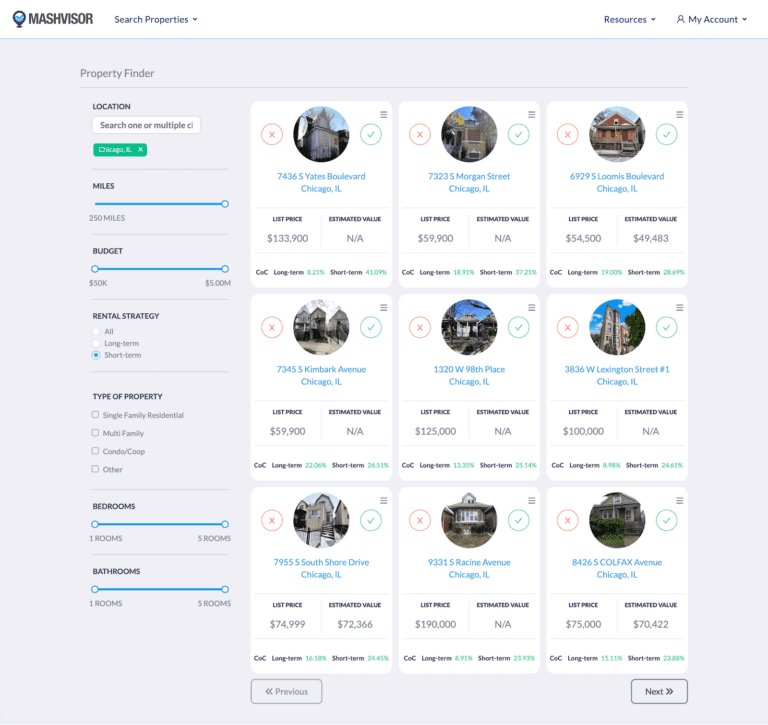This screenshot has width=768, height=725.
Task: Check the Single Family Residential box
Action: (96, 415)
